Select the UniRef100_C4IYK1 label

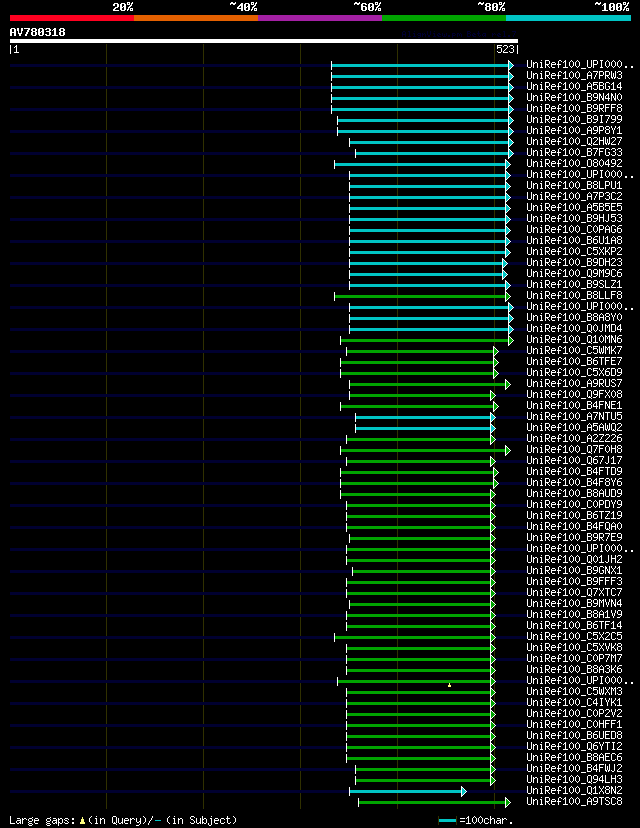click(574, 703)
